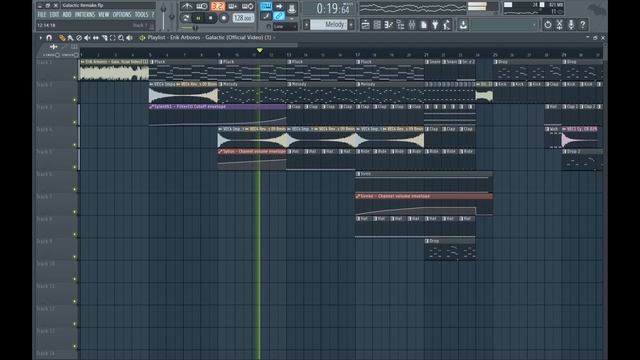The height and width of the screenshot is (360, 640).
Task: Open the VIEW menu
Action: point(104,15)
